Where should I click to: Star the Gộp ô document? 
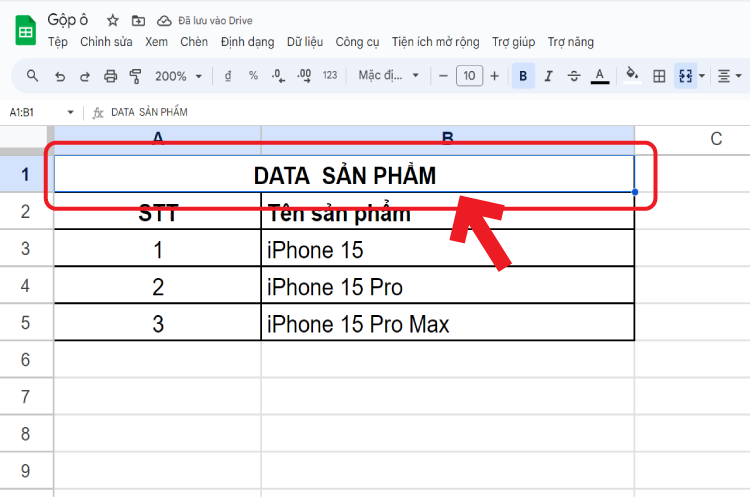(x=112, y=21)
